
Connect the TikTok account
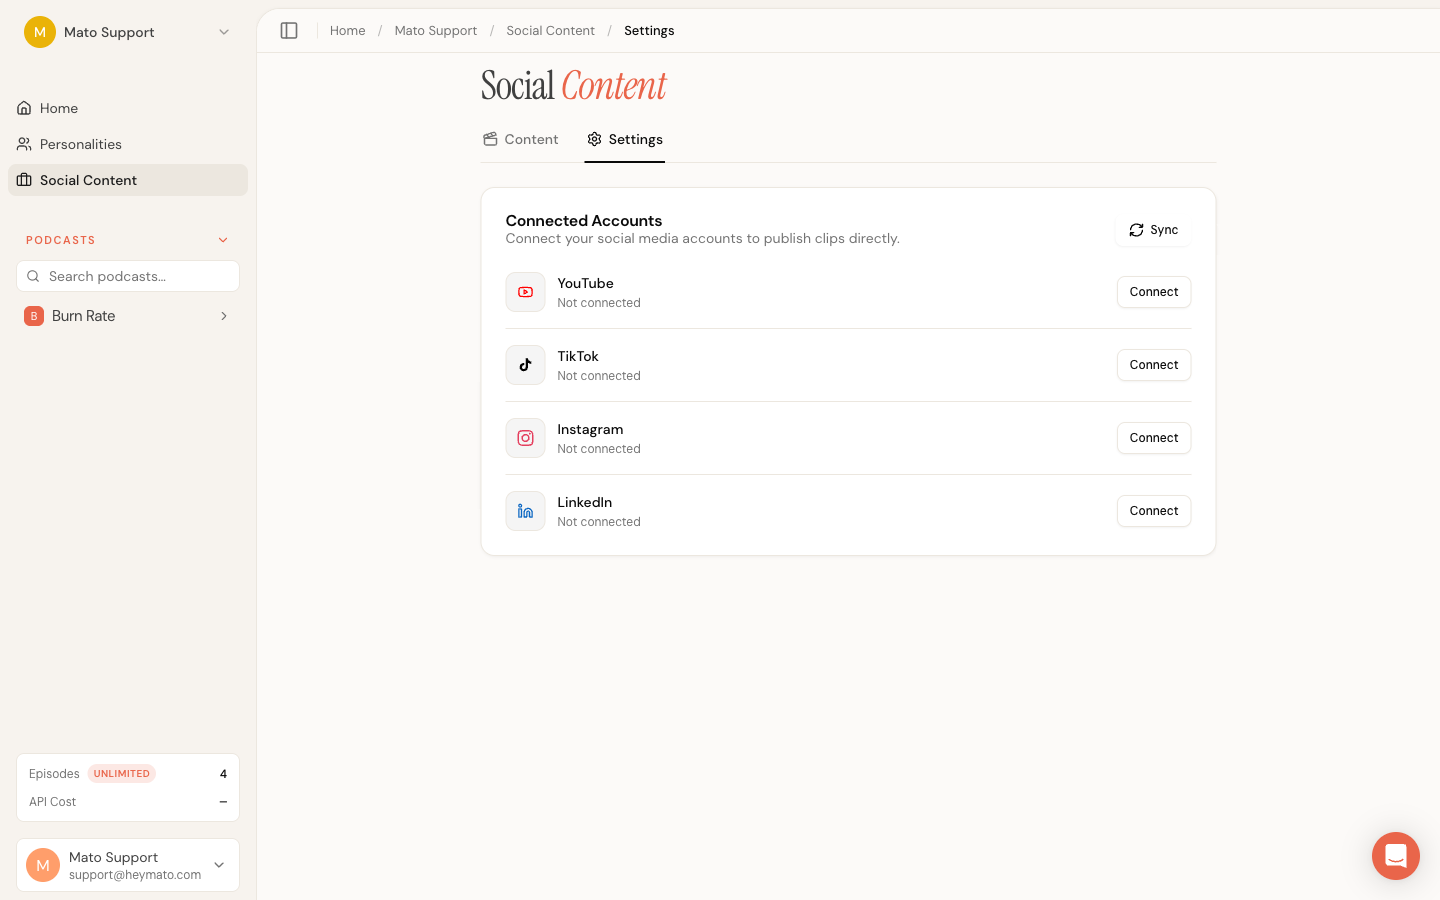click(x=1154, y=365)
